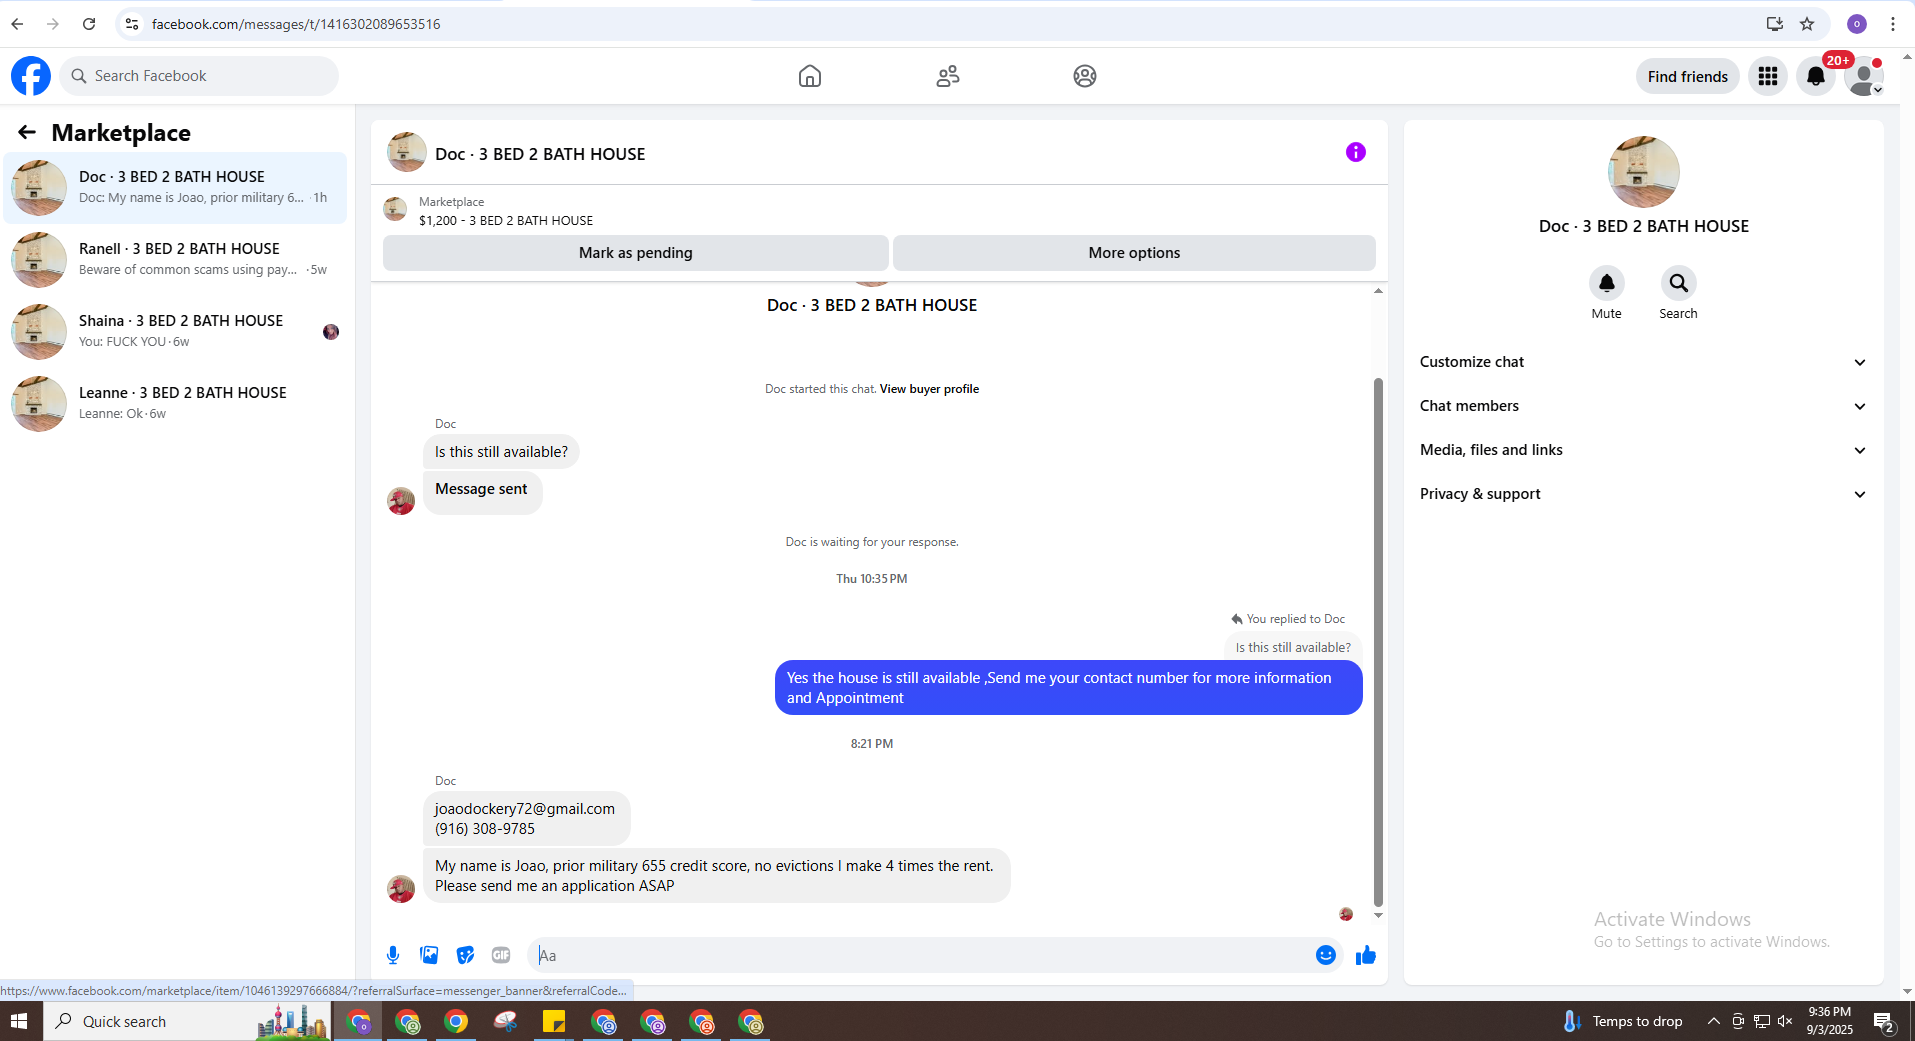Expand Customize chat section
The width and height of the screenshot is (1915, 1041).
tap(1644, 362)
